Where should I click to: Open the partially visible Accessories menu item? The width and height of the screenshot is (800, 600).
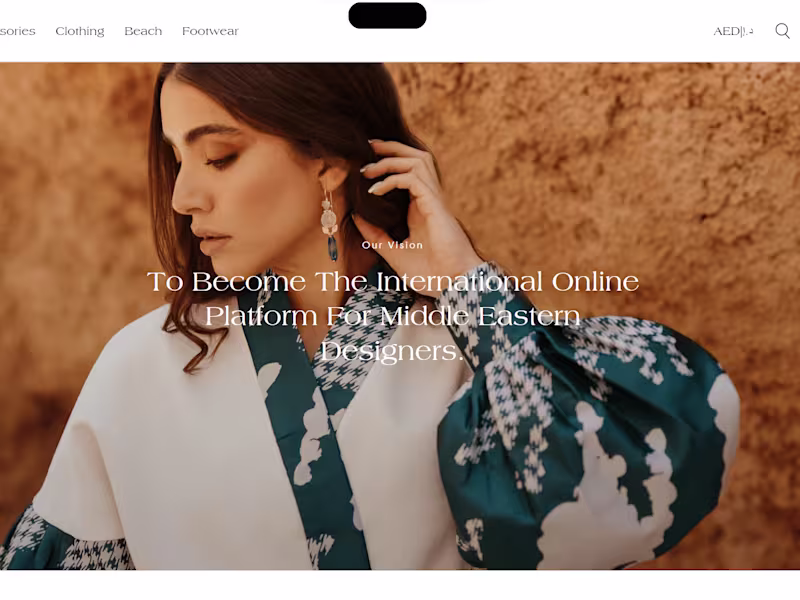click(x=17, y=31)
